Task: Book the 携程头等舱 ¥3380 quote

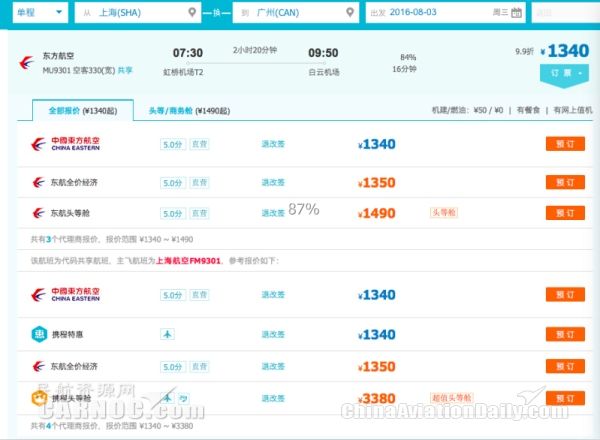Action: [565, 398]
